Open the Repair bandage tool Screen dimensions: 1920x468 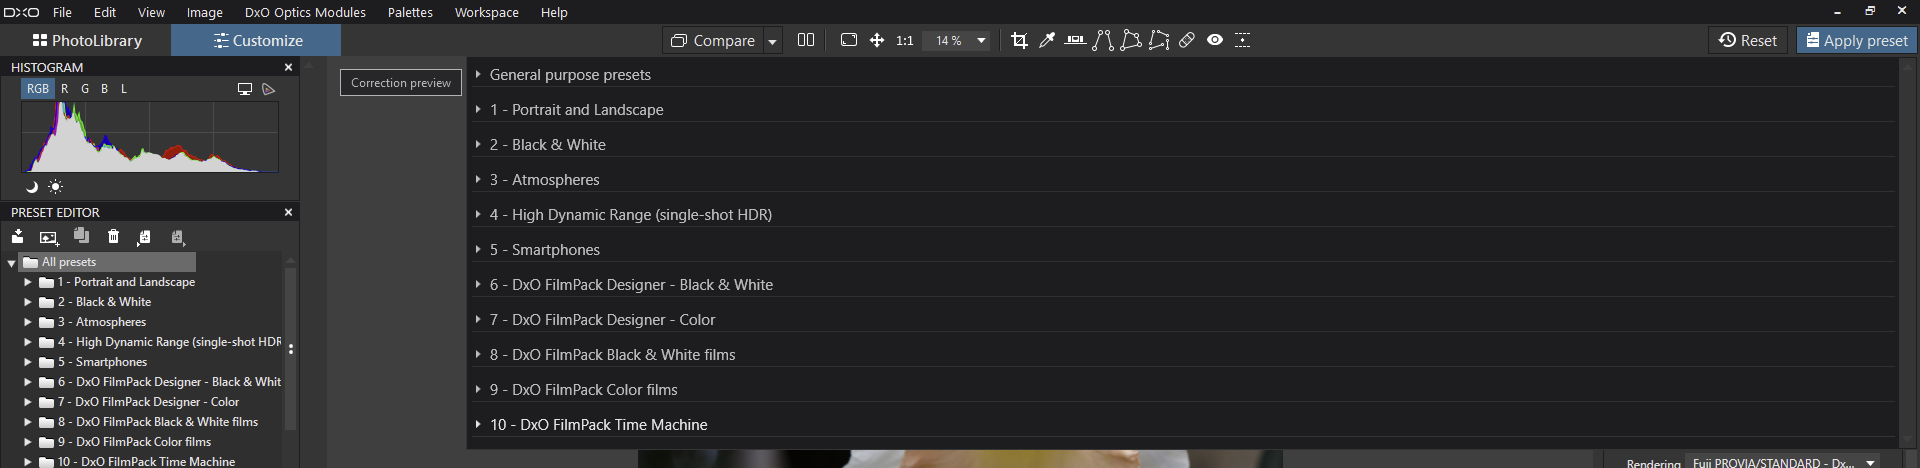[x=1187, y=40]
